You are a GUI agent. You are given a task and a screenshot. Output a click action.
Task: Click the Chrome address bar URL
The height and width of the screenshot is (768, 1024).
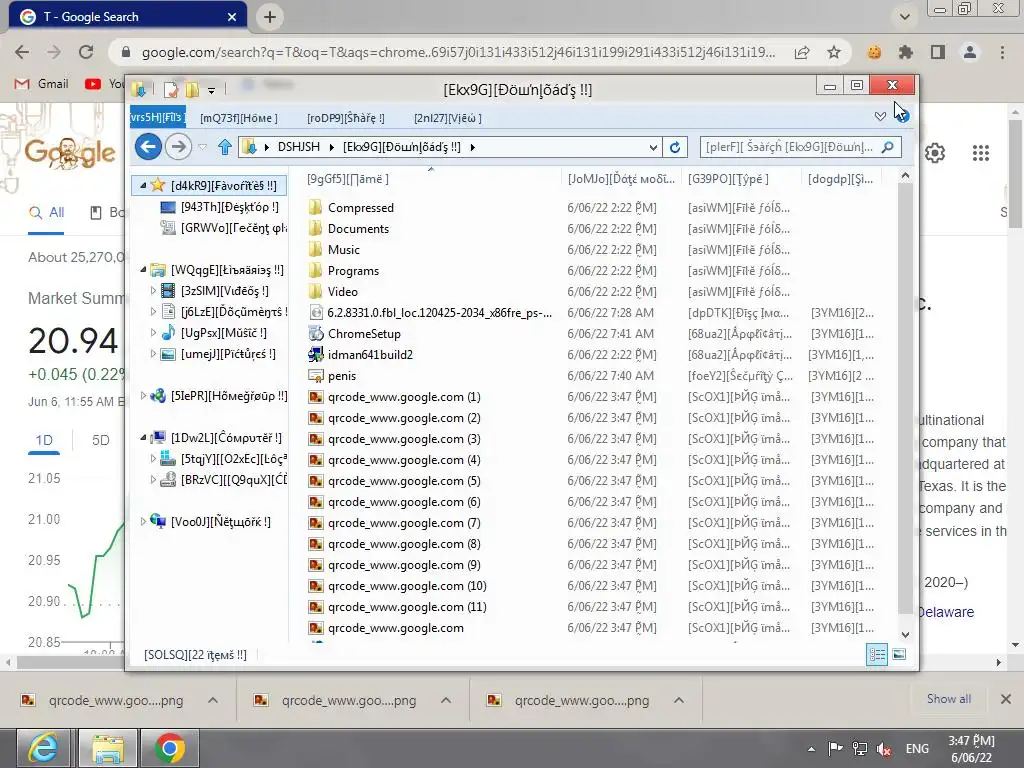point(458,52)
